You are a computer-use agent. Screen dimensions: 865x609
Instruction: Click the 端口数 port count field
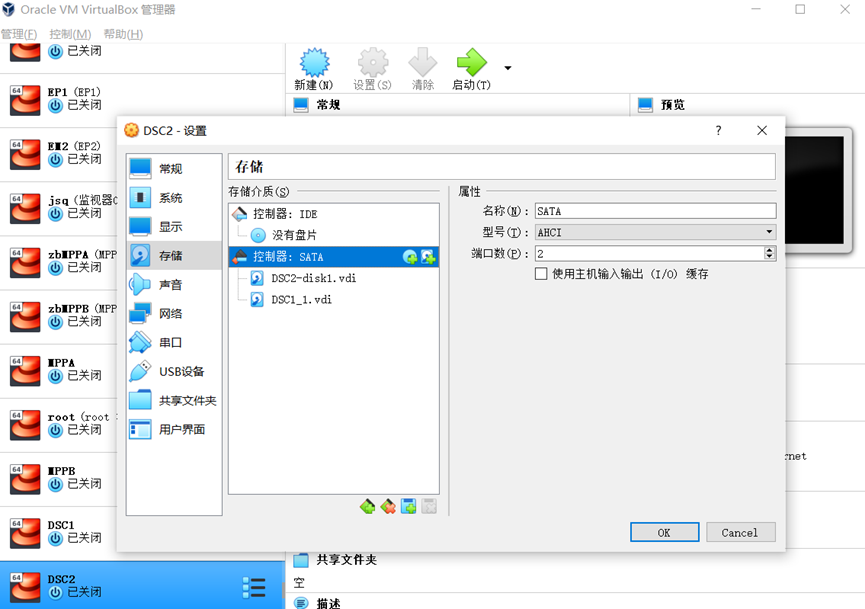coord(649,253)
